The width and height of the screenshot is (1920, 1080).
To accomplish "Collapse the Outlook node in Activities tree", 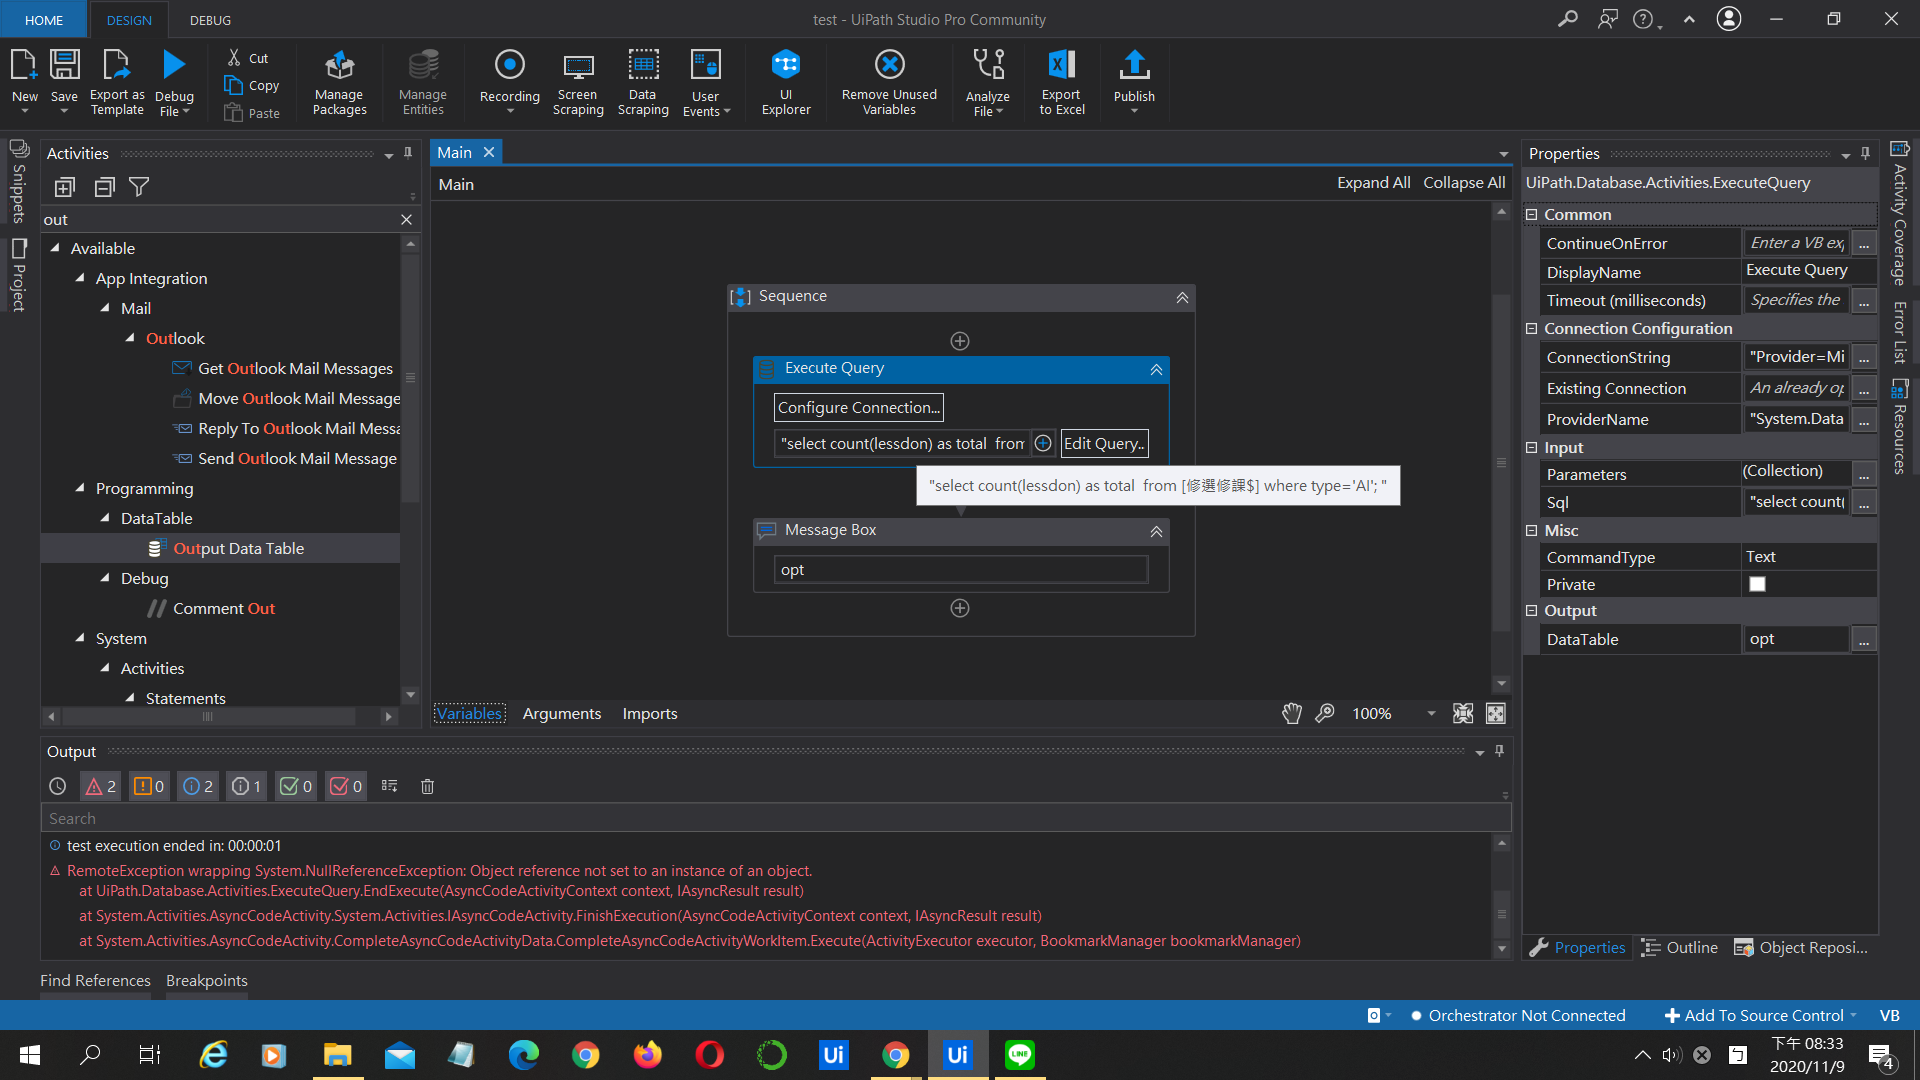I will (129, 338).
